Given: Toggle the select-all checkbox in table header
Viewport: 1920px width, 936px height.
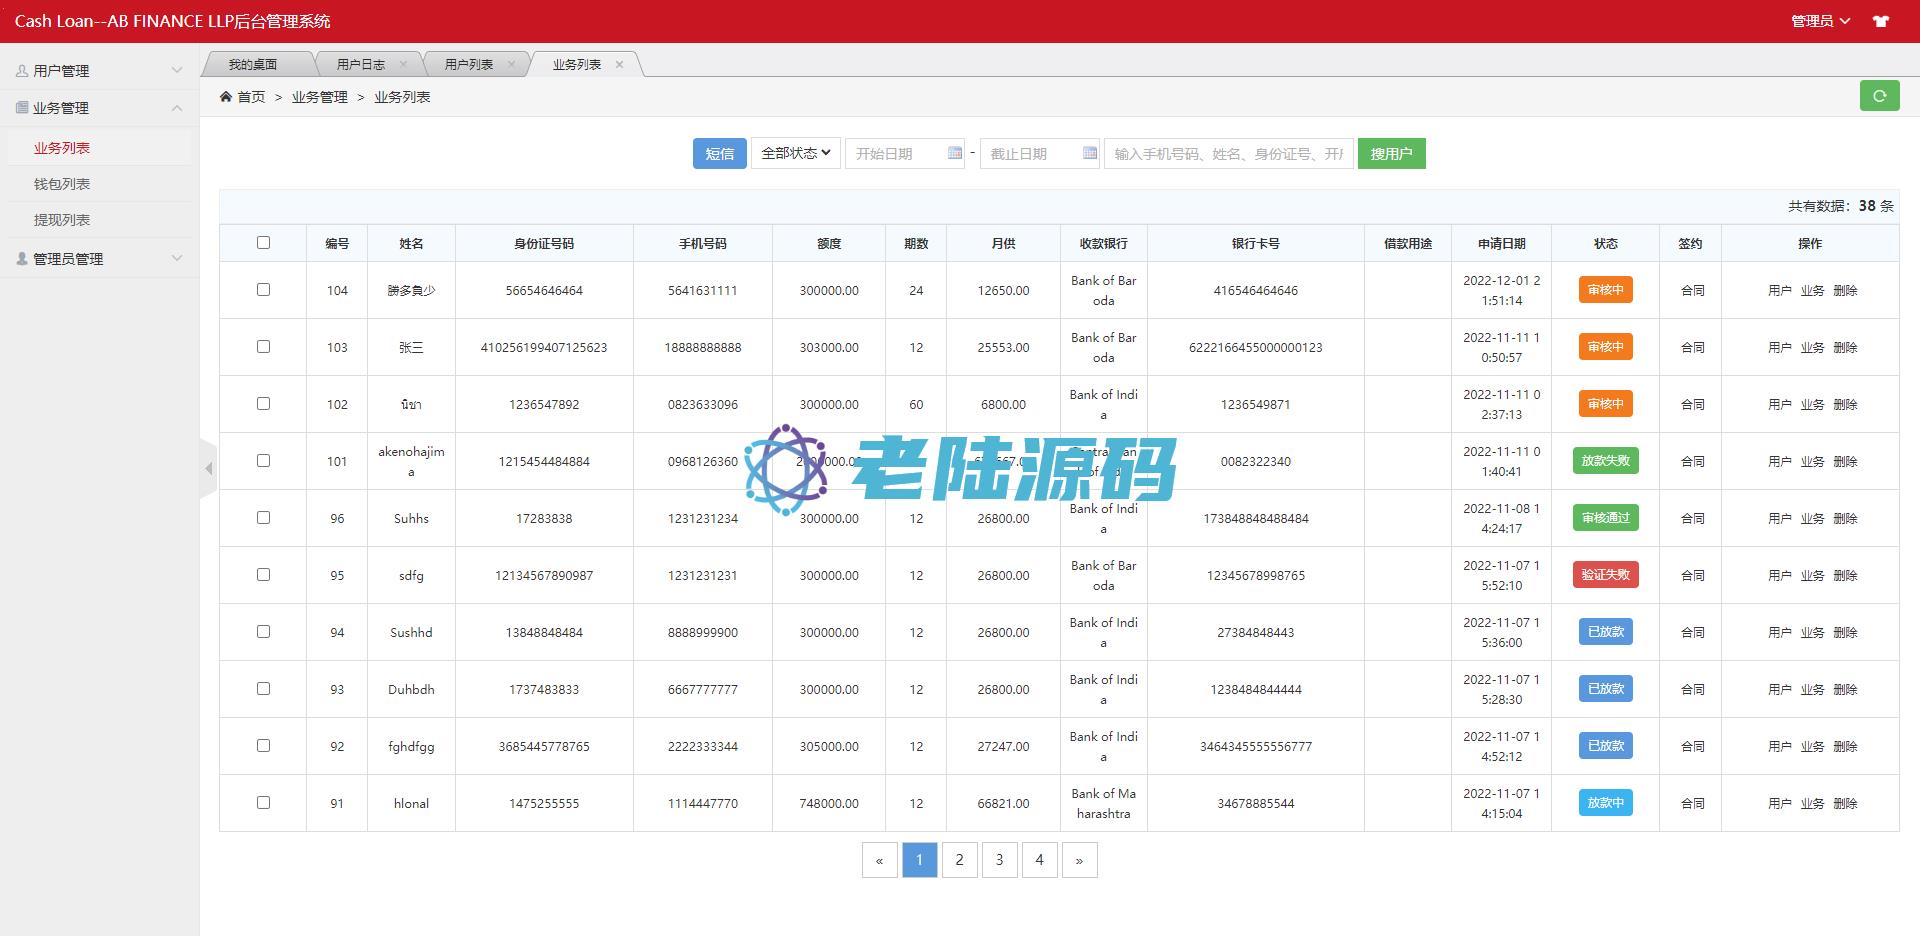Looking at the screenshot, I should [263, 242].
